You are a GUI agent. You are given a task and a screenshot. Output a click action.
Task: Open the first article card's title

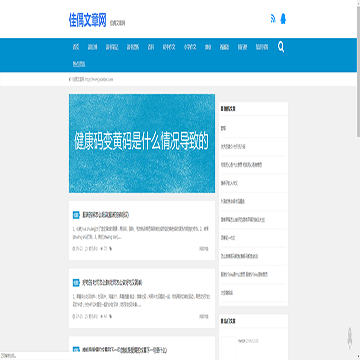(x=106, y=215)
